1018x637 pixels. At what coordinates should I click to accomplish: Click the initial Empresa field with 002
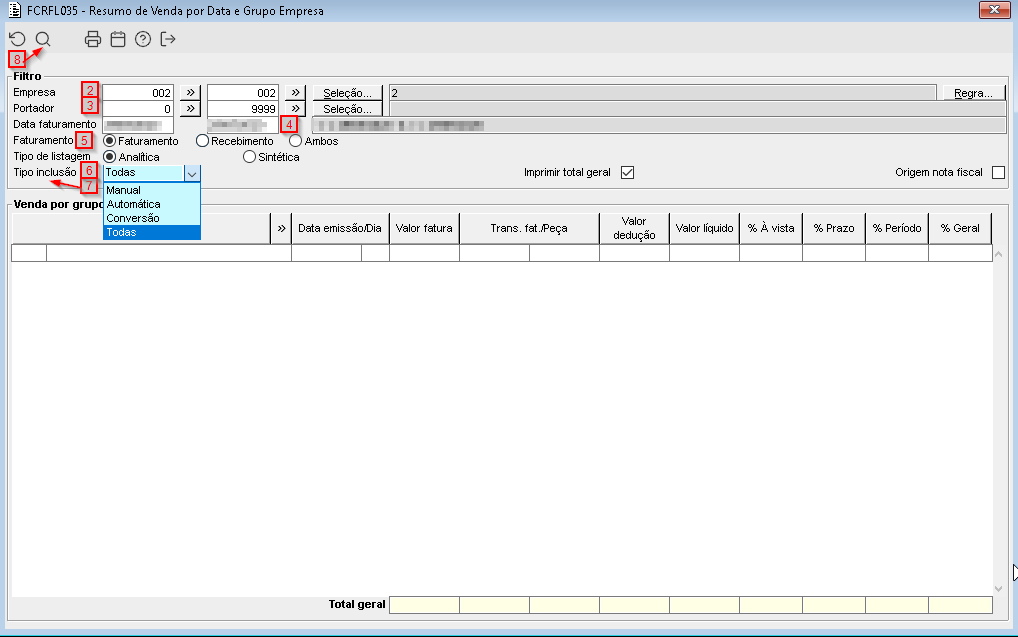[138, 93]
